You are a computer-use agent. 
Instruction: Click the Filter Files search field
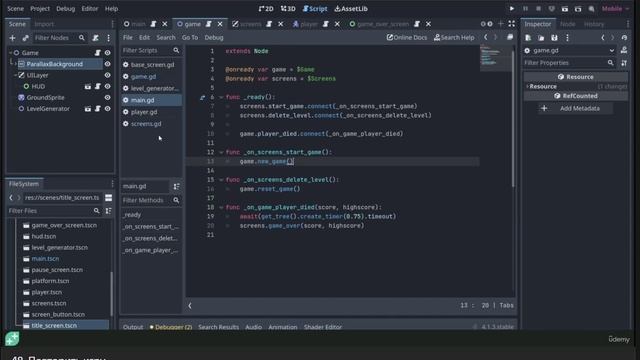click(54, 211)
